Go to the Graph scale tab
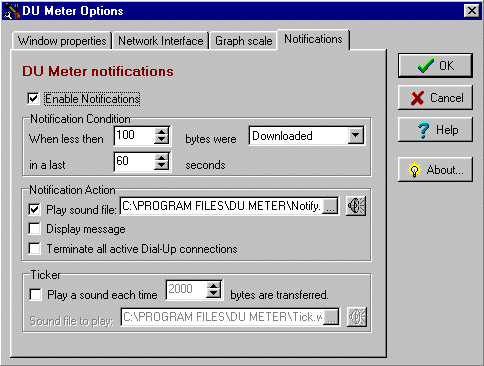The image size is (484, 366). click(244, 41)
